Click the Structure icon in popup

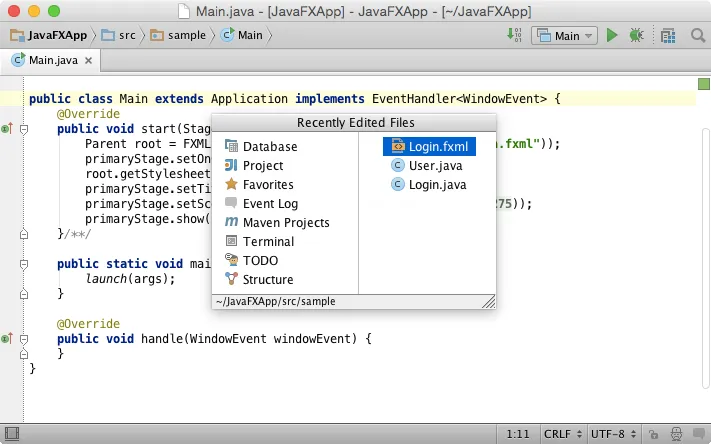231,278
